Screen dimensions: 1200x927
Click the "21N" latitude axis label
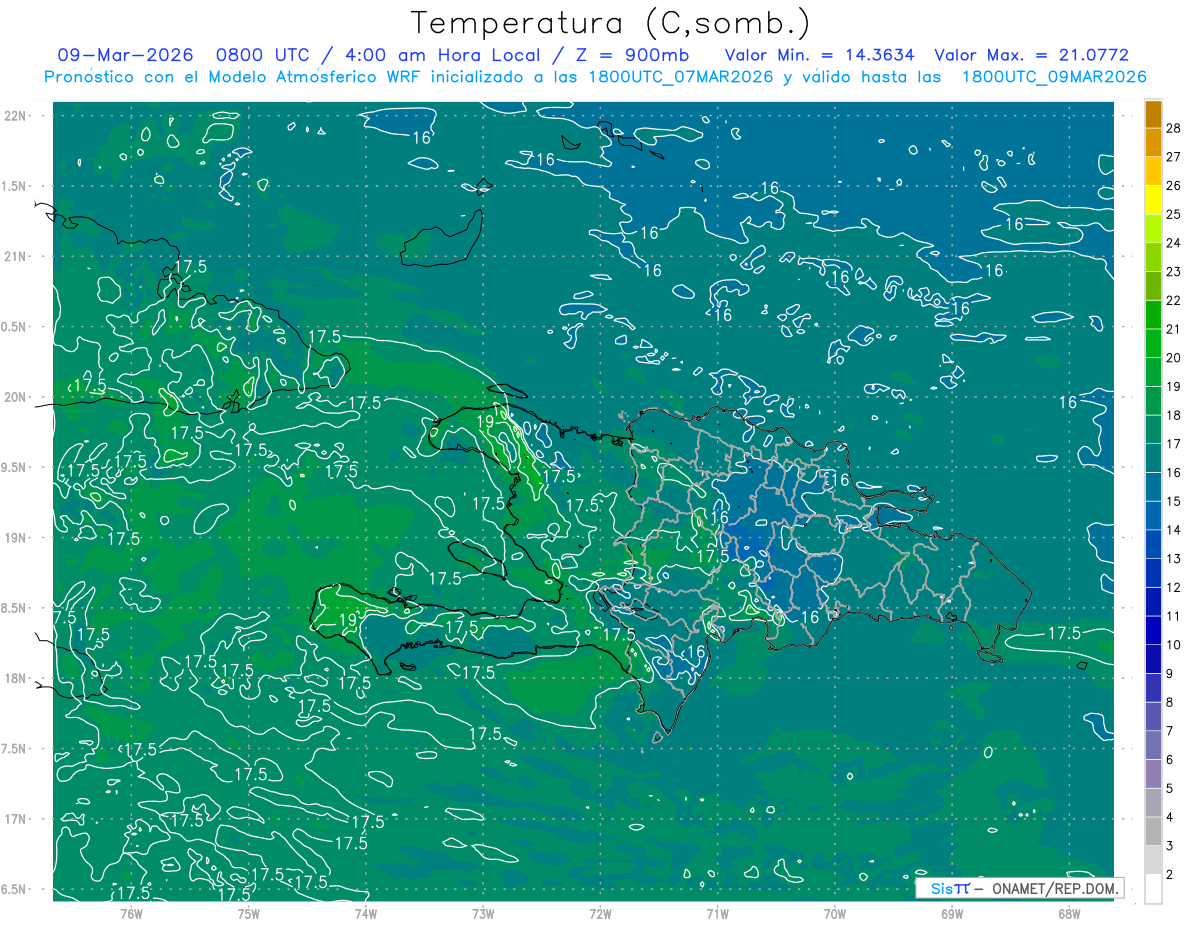(x=14, y=256)
